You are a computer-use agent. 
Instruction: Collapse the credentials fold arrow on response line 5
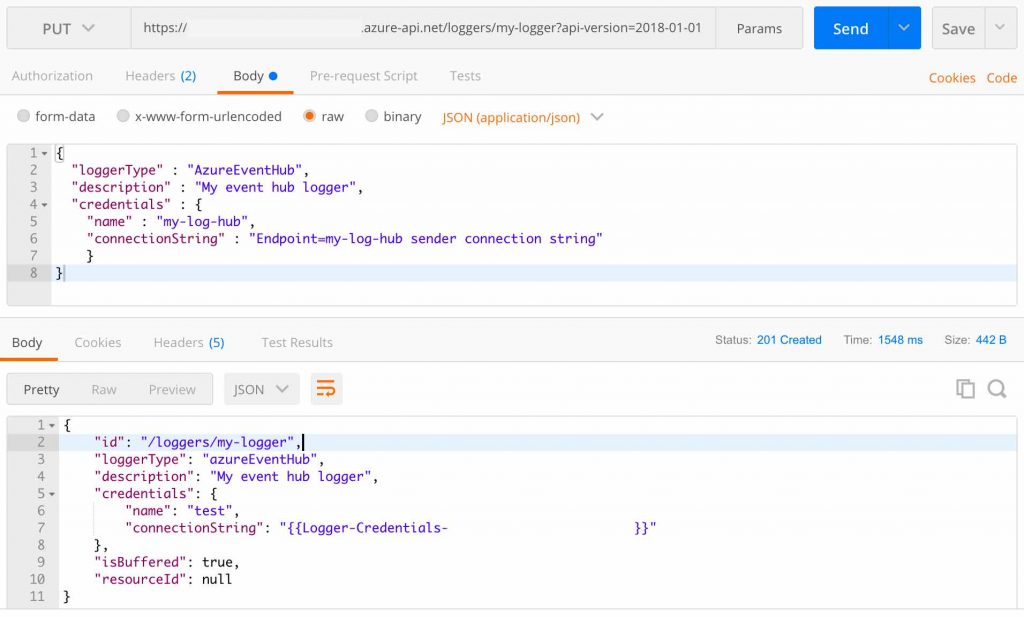point(52,494)
